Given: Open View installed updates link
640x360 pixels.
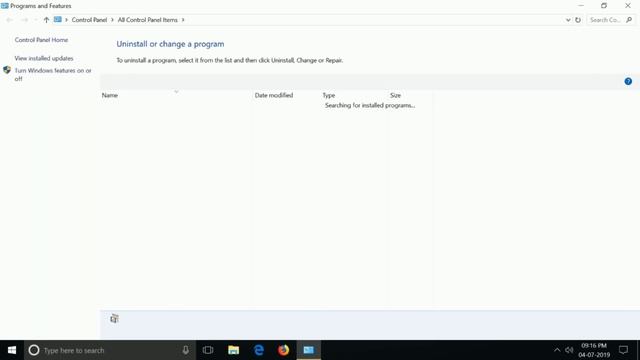Looking at the screenshot, I should [44, 58].
